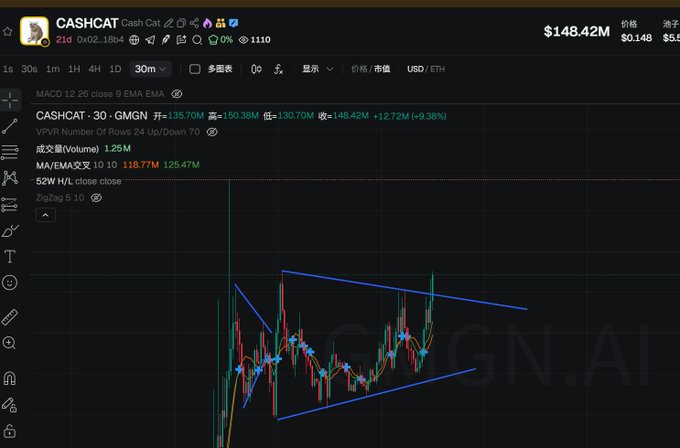Click the eye watchers count 1110
This screenshot has height=448, width=680.
pyautogui.click(x=255, y=40)
